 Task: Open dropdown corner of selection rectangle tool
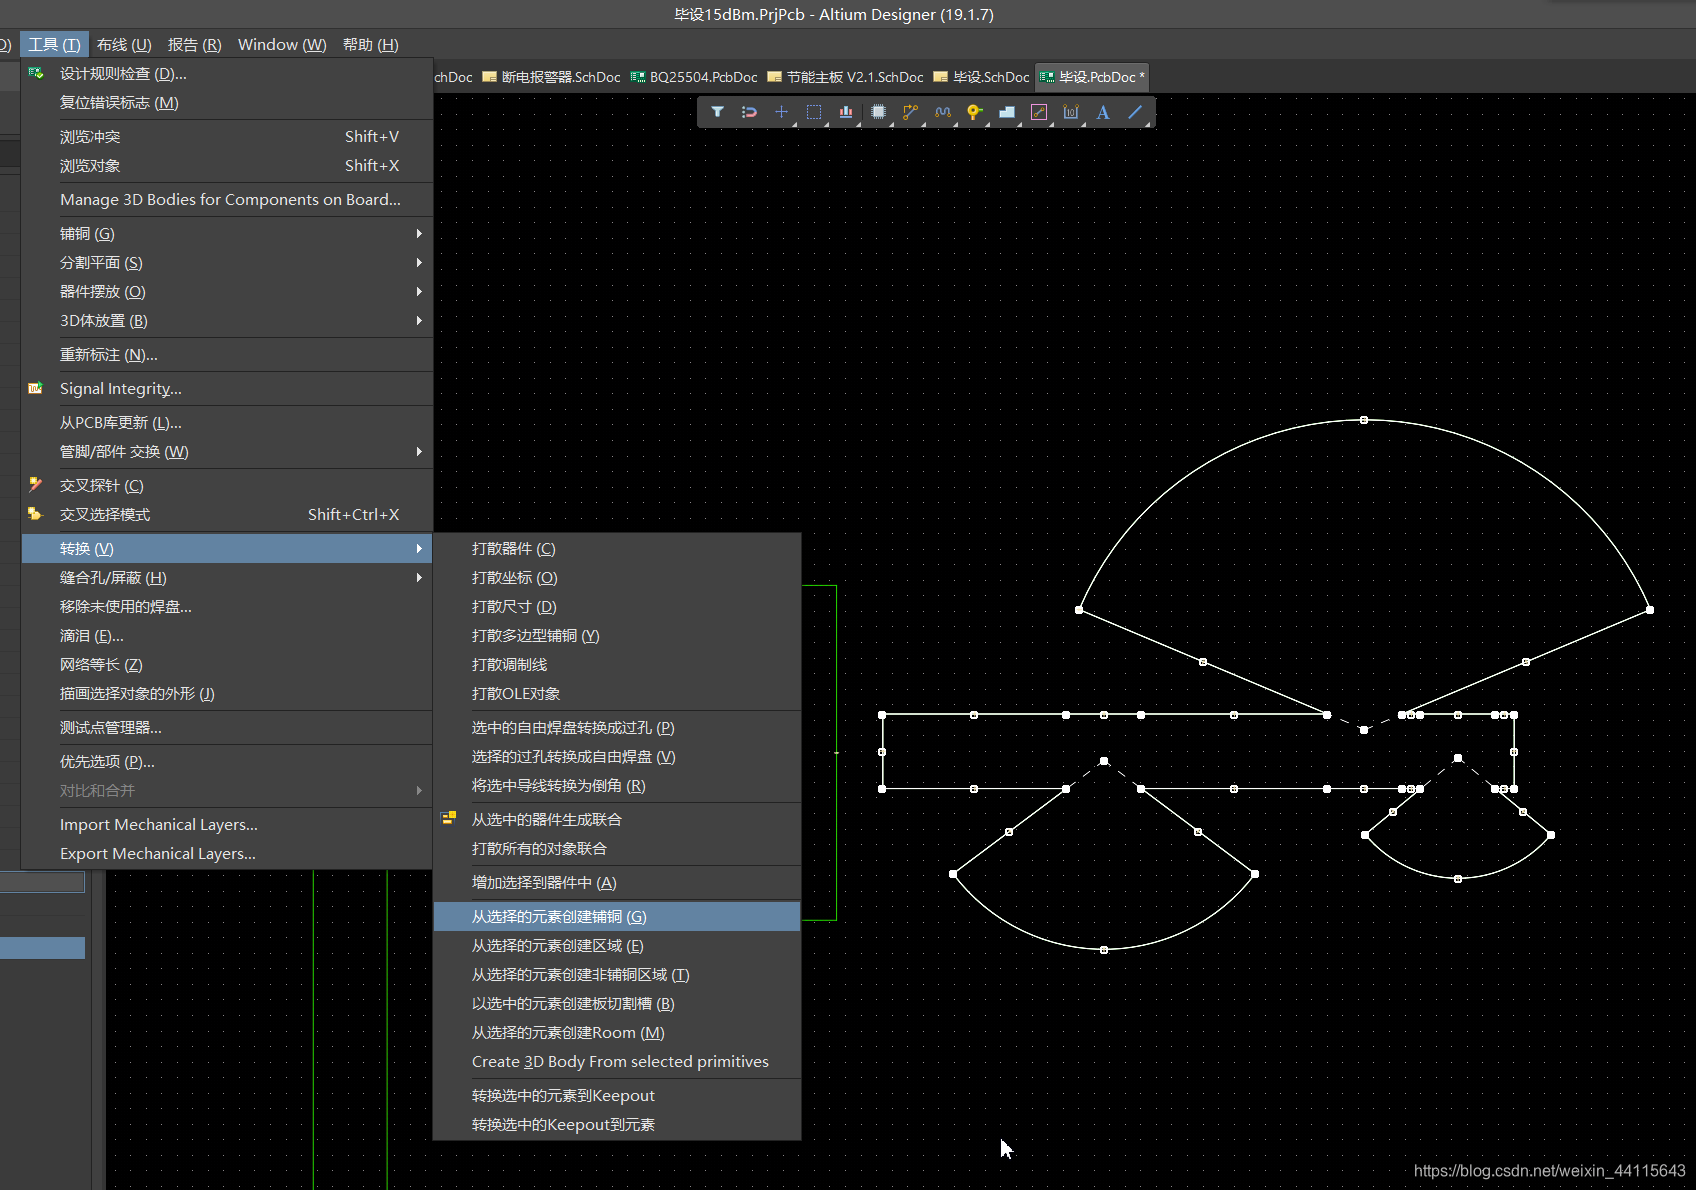pos(826,124)
